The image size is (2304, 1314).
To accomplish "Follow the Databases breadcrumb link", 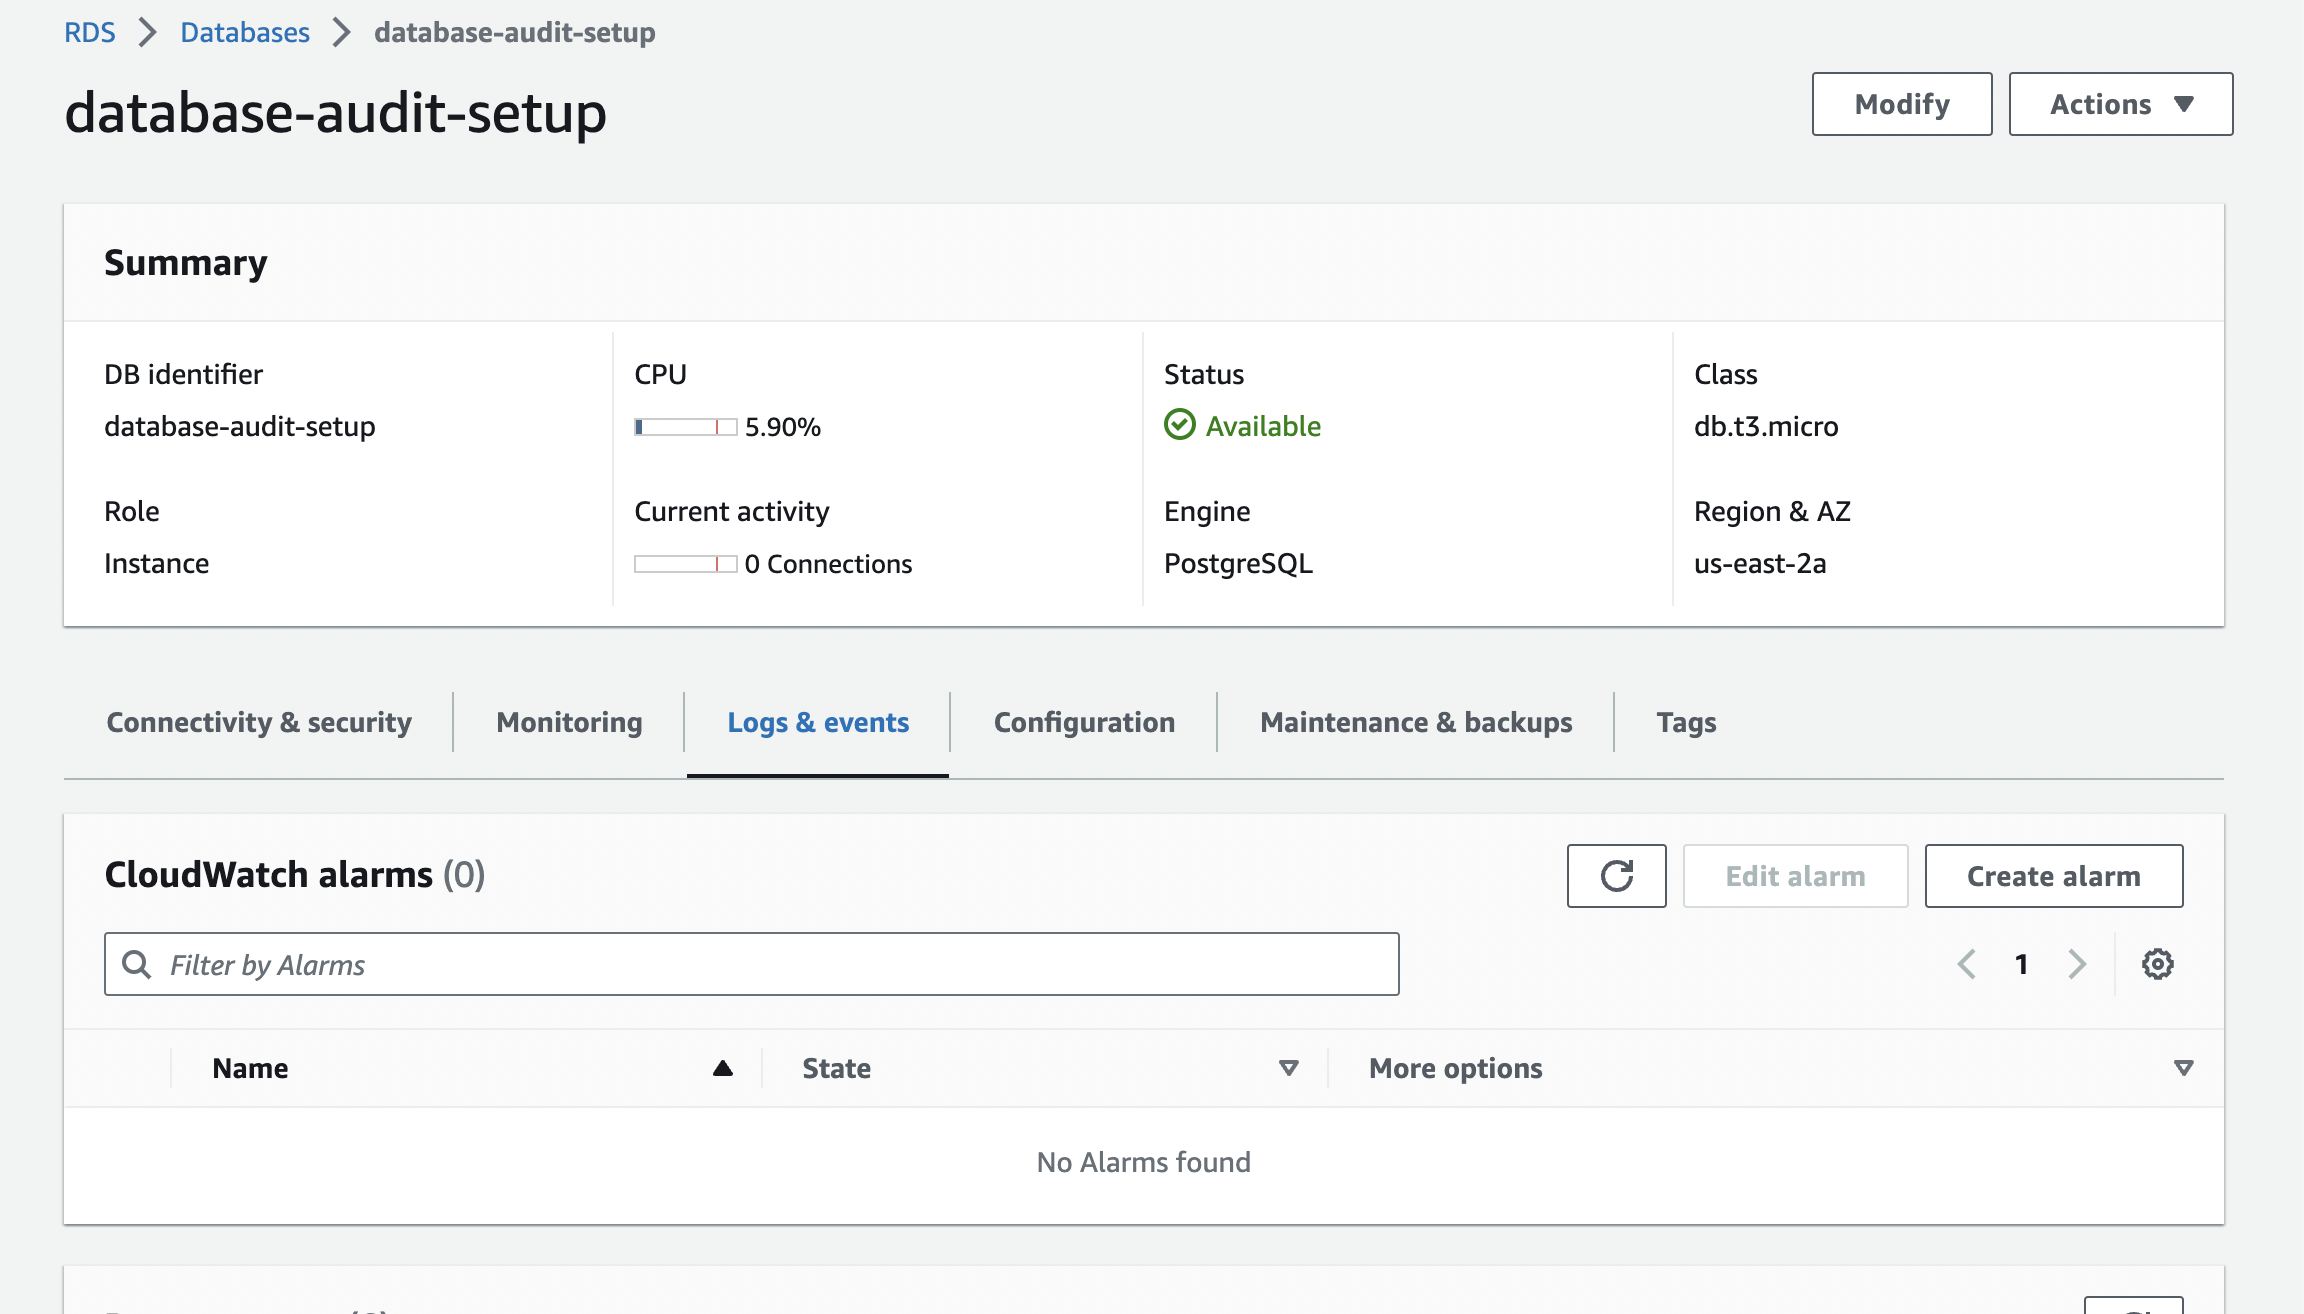I will [x=245, y=32].
